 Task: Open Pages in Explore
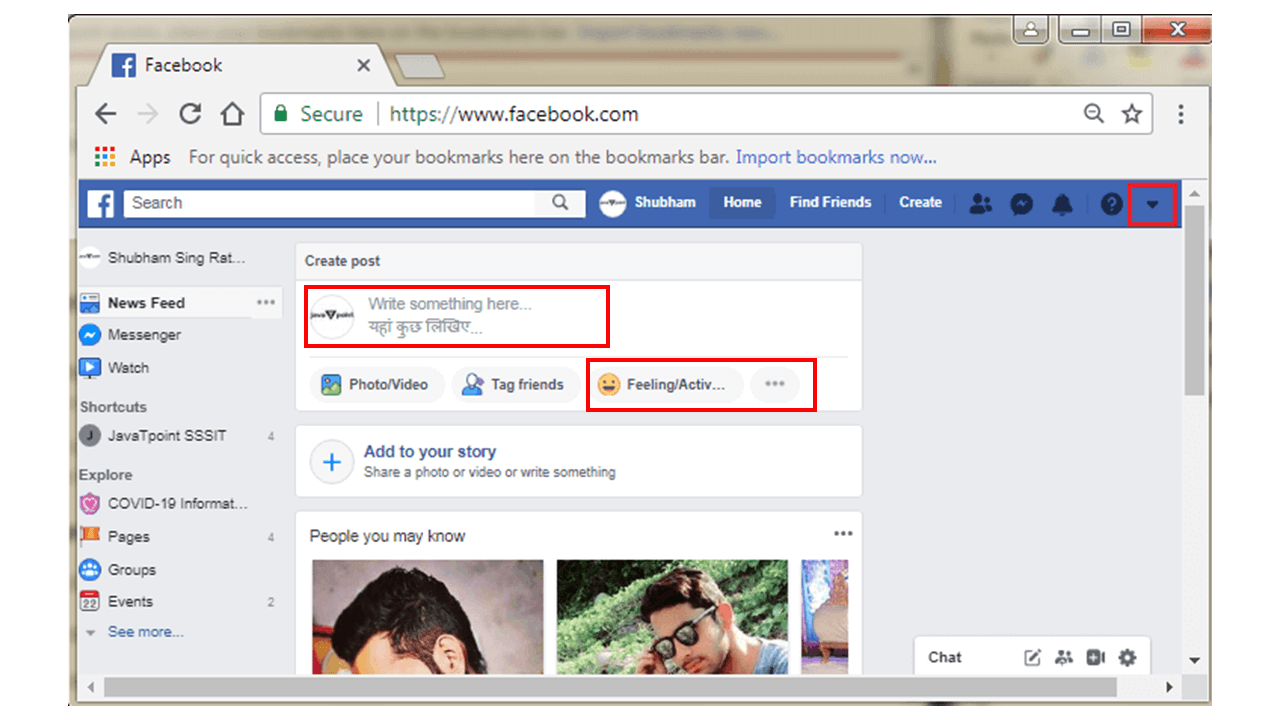pyautogui.click(x=115, y=537)
